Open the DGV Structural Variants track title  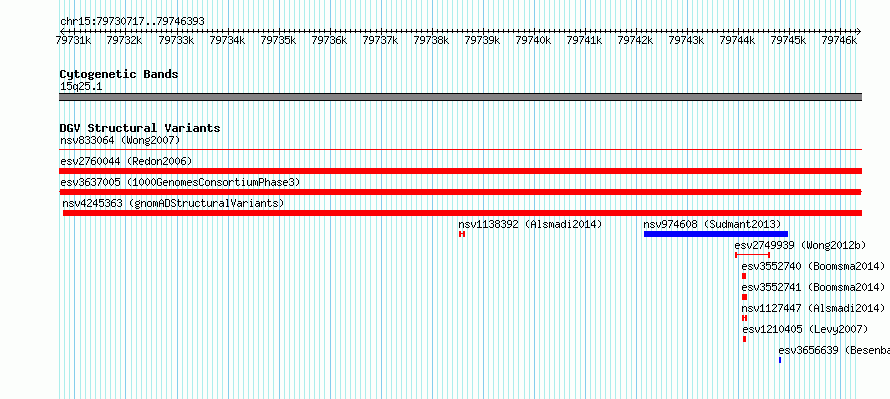(x=140, y=128)
